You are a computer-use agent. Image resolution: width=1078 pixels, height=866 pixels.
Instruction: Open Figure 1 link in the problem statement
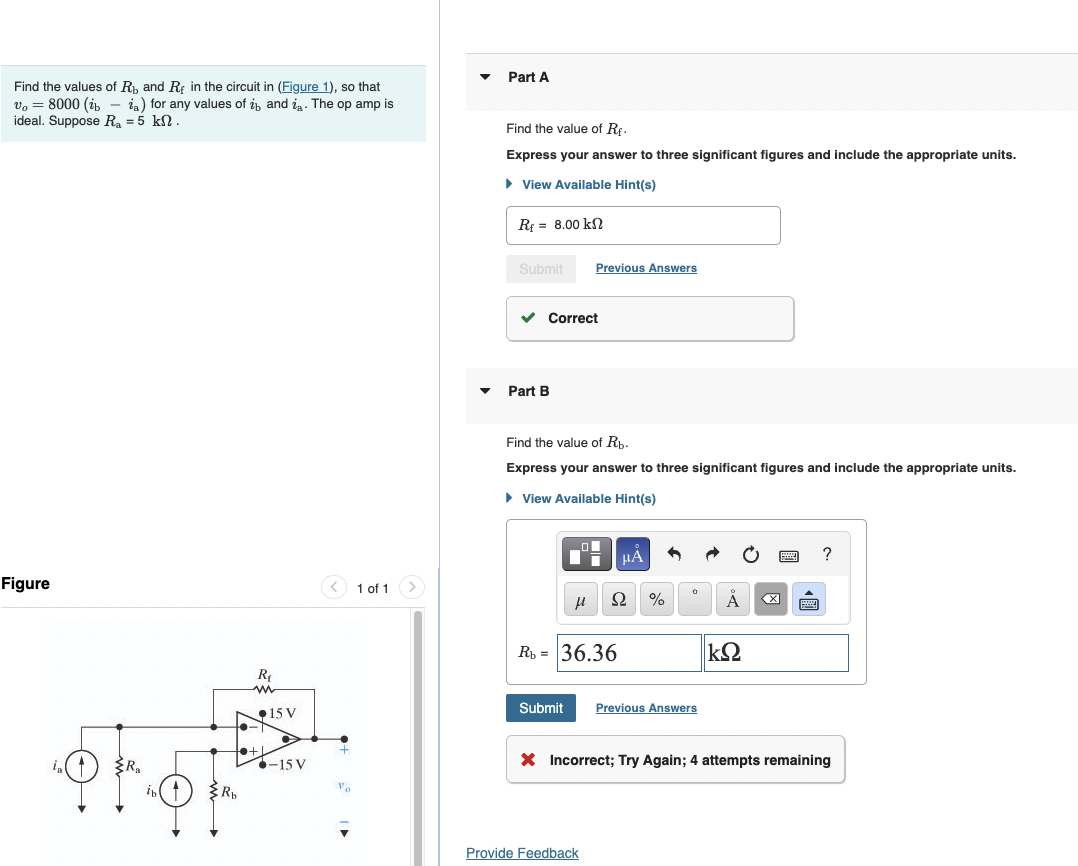305,86
